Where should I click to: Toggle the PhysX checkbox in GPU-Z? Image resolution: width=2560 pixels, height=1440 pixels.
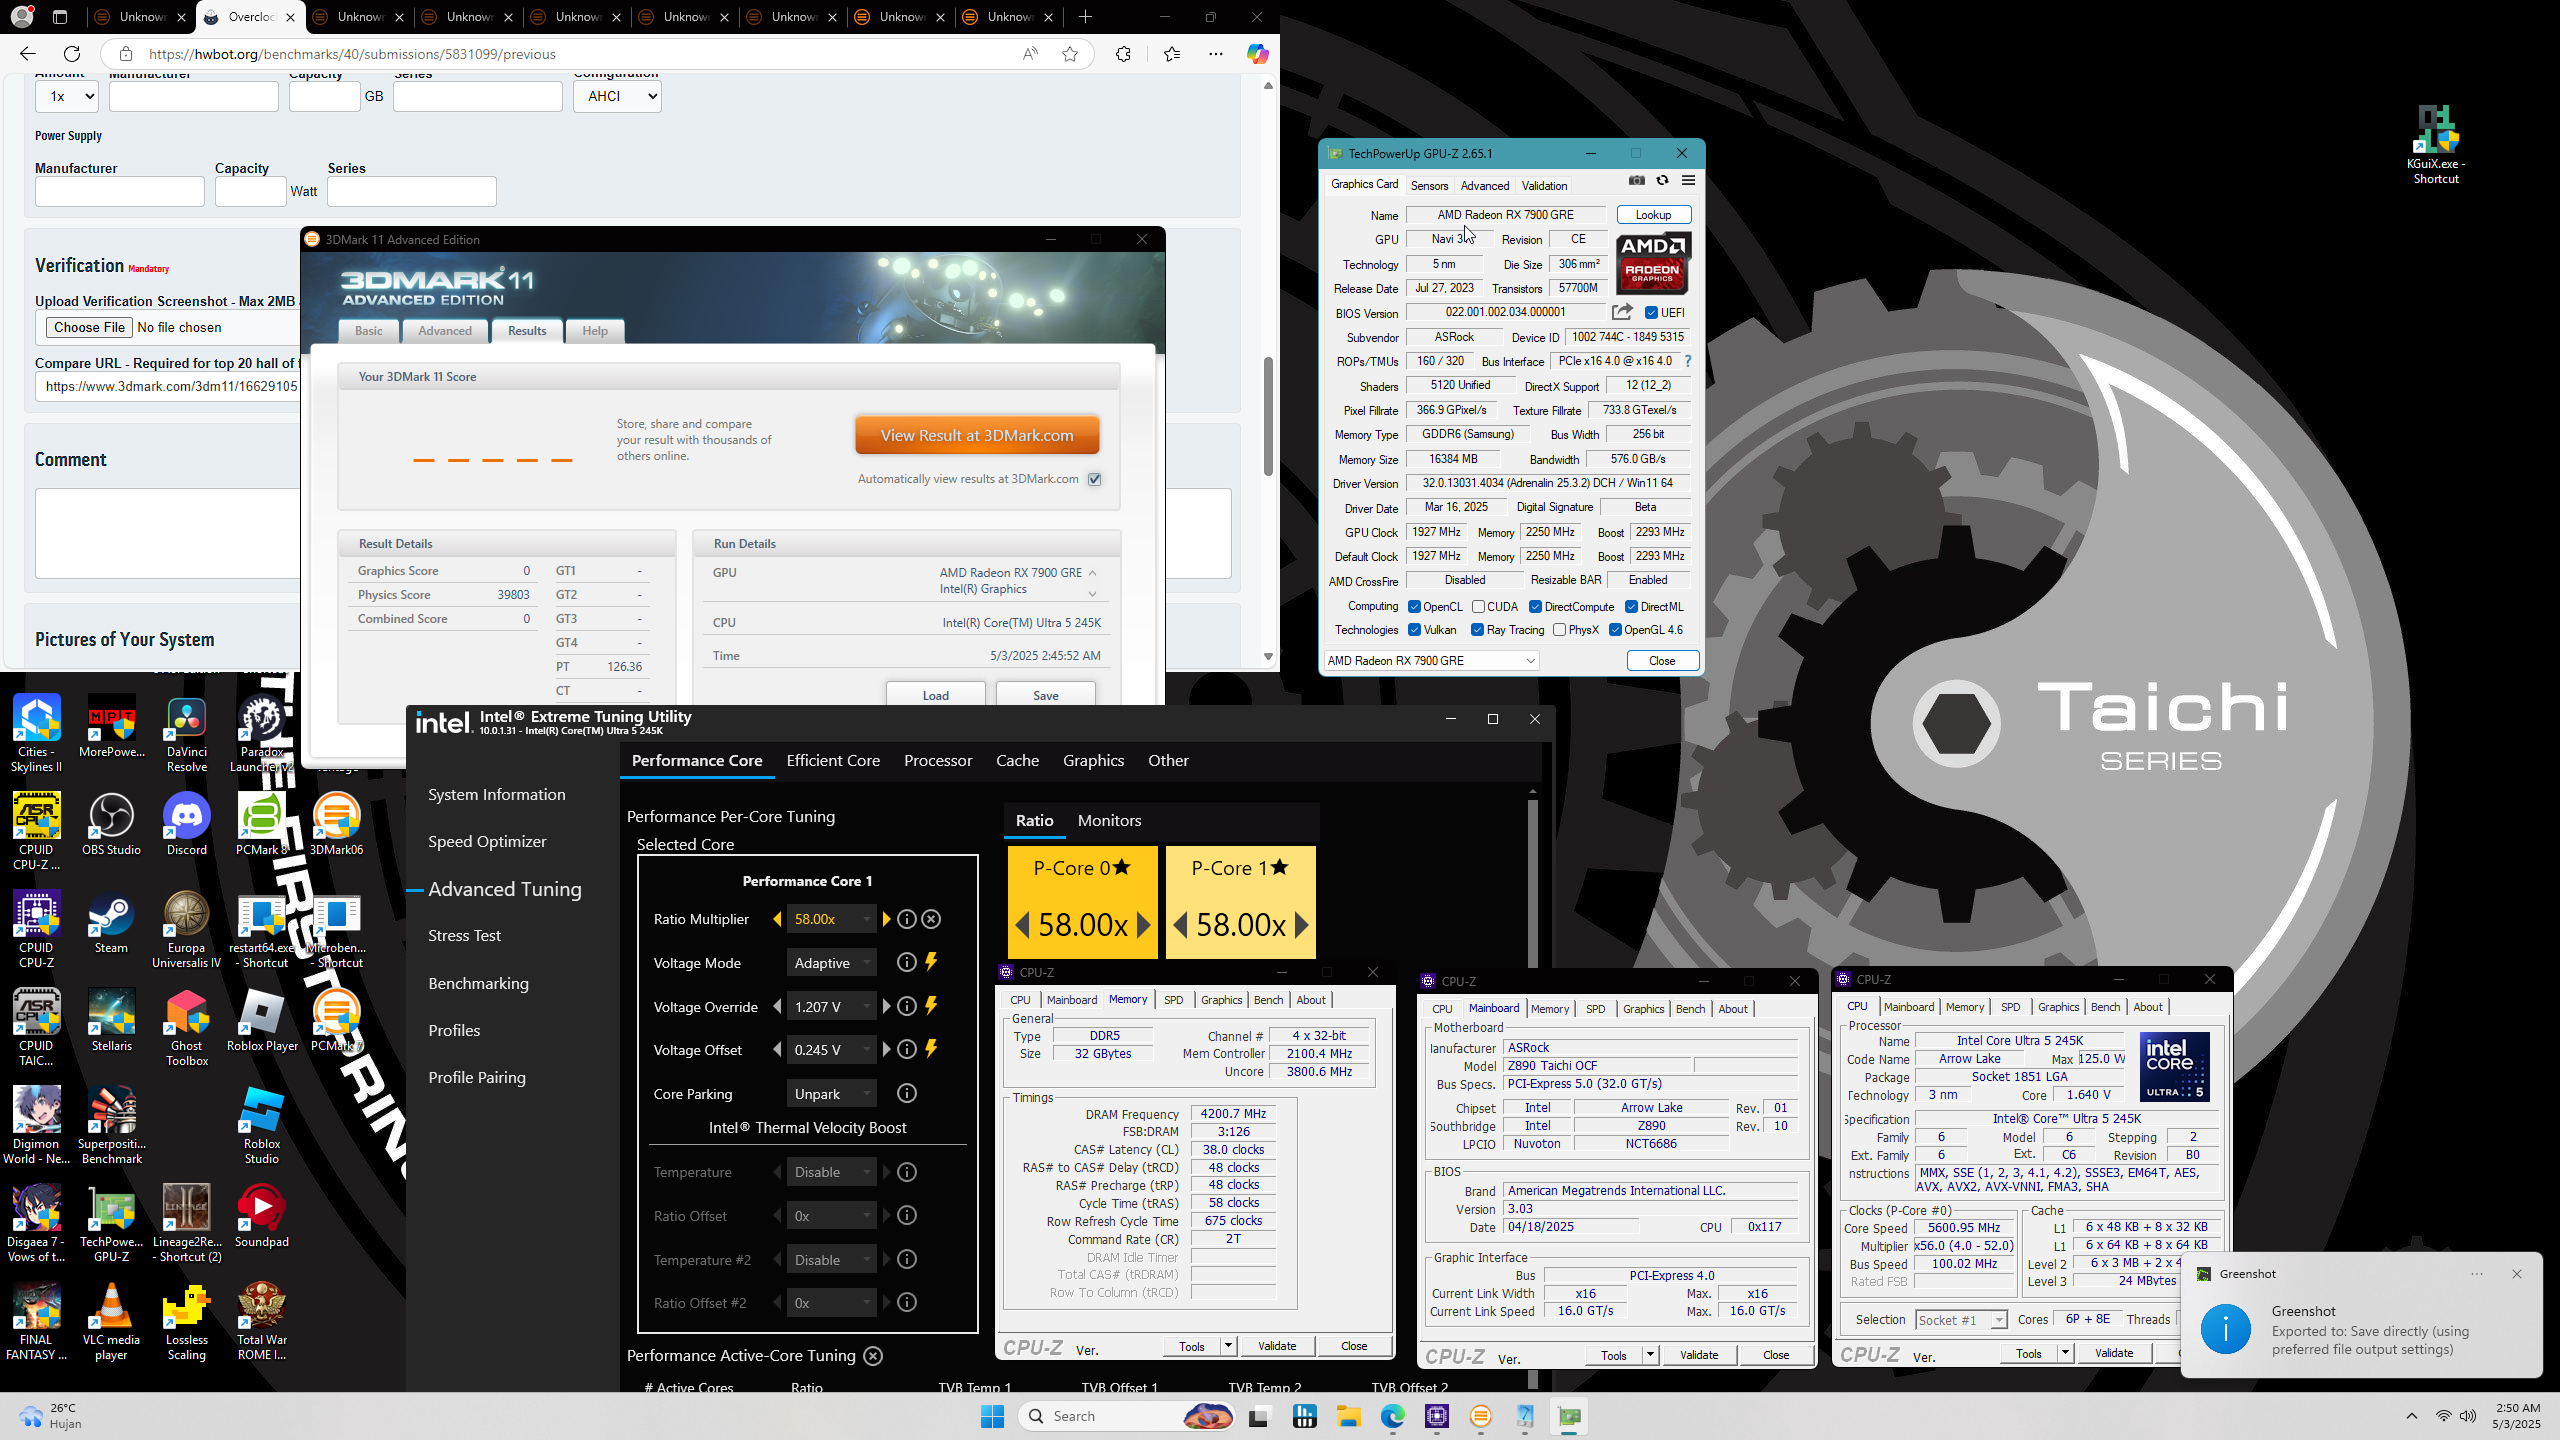(1559, 630)
